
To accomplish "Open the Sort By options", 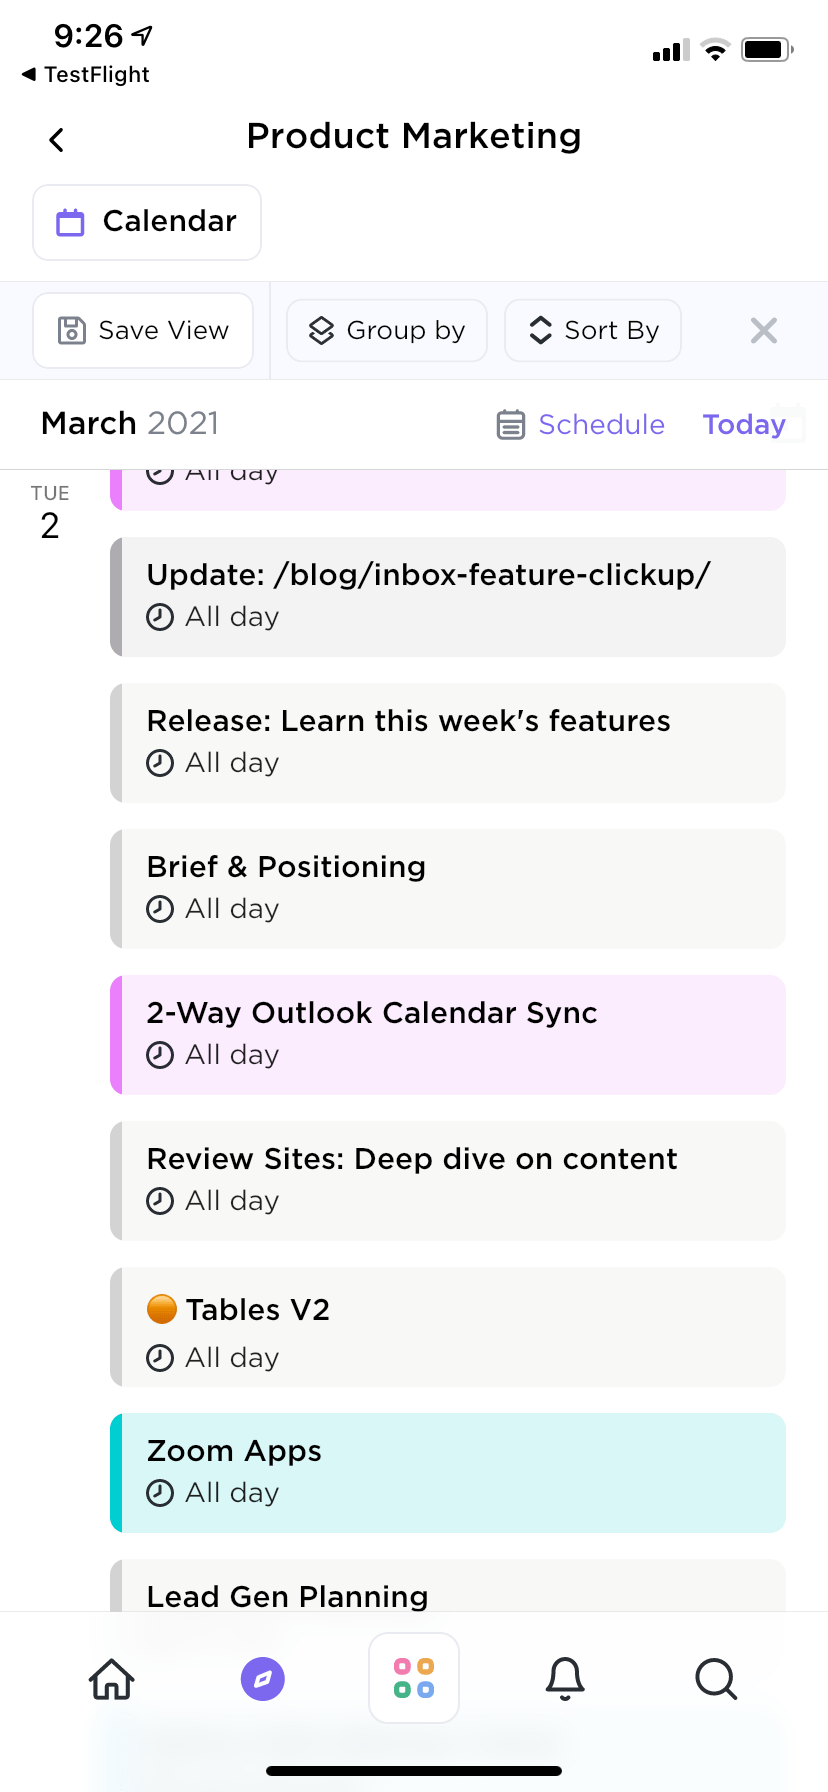I will (593, 330).
